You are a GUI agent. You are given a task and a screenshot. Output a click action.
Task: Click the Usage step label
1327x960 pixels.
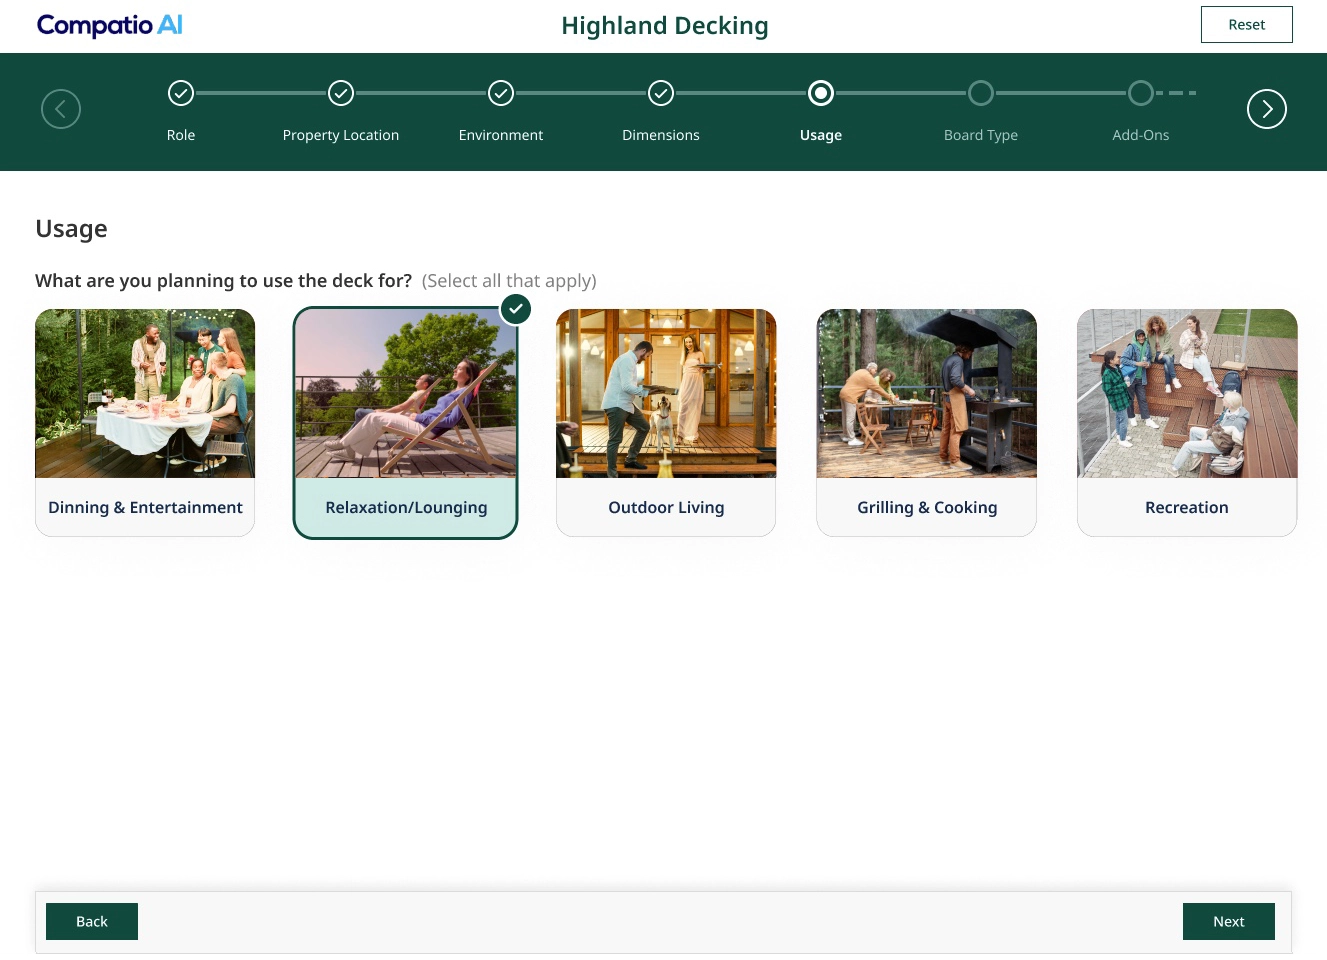(x=821, y=135)
